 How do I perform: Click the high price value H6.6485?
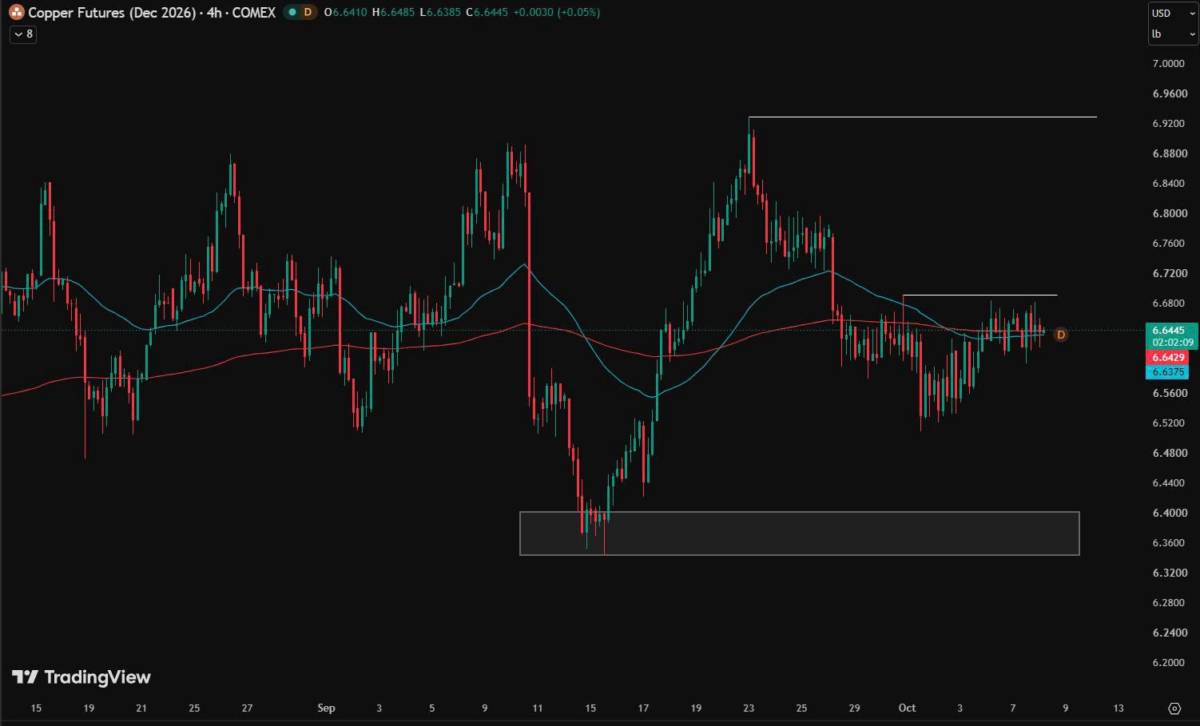click(394, 12)
